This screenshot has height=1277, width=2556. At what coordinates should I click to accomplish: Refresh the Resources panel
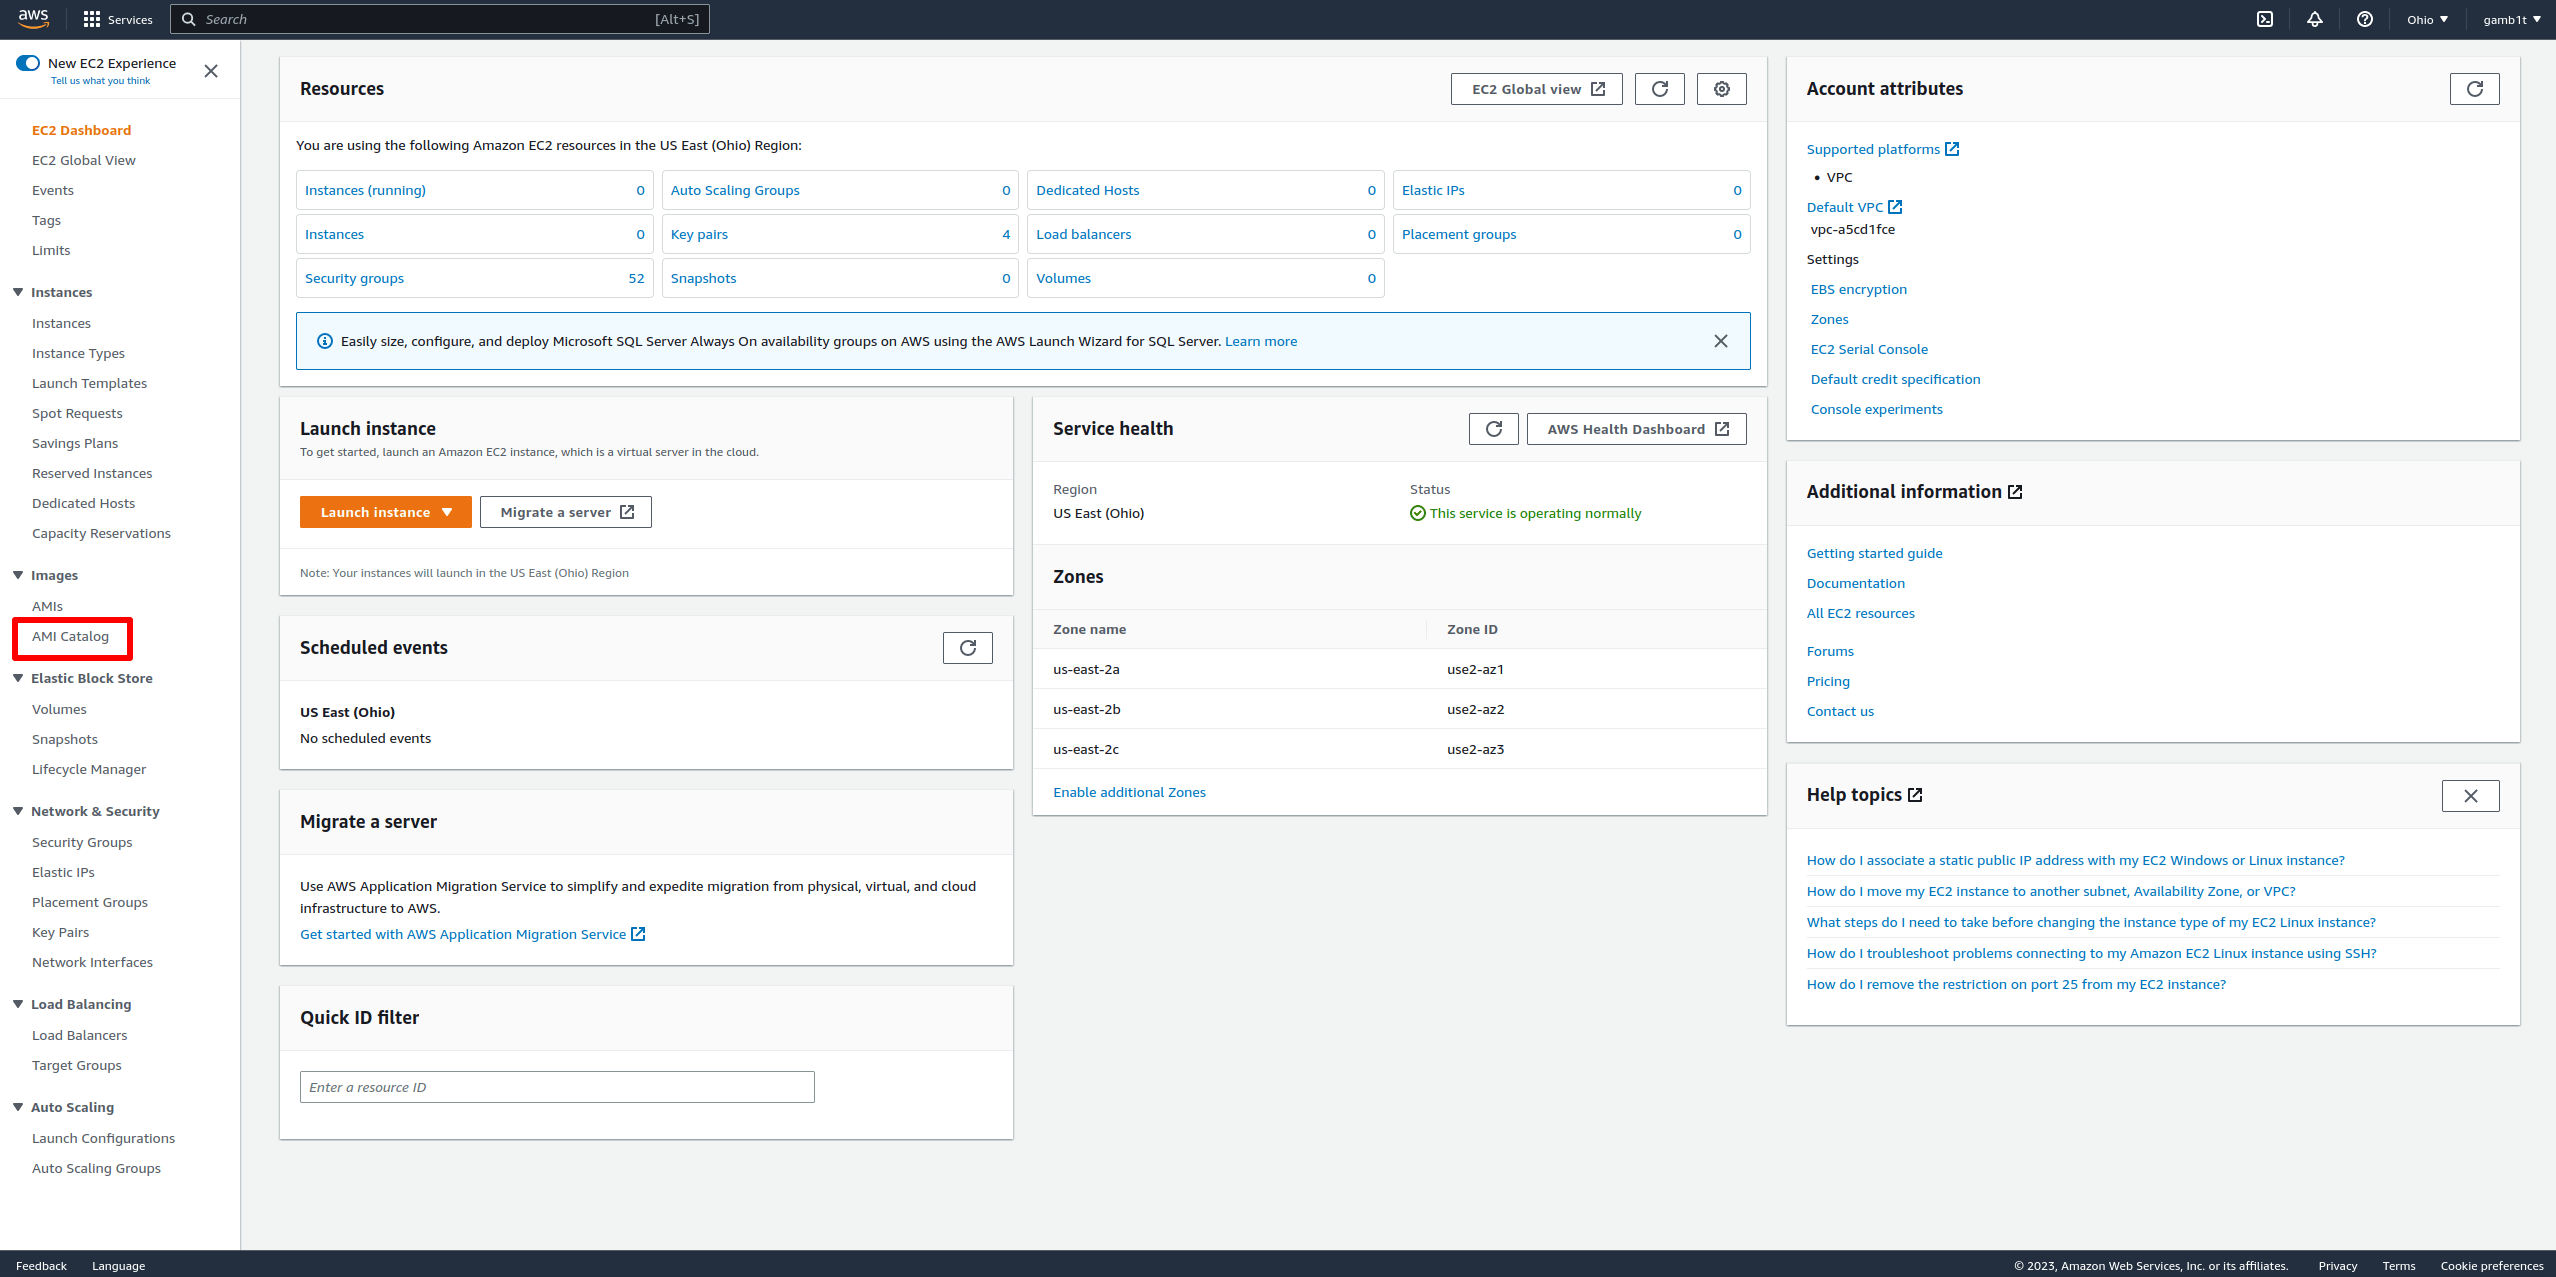click(1660, 89)
